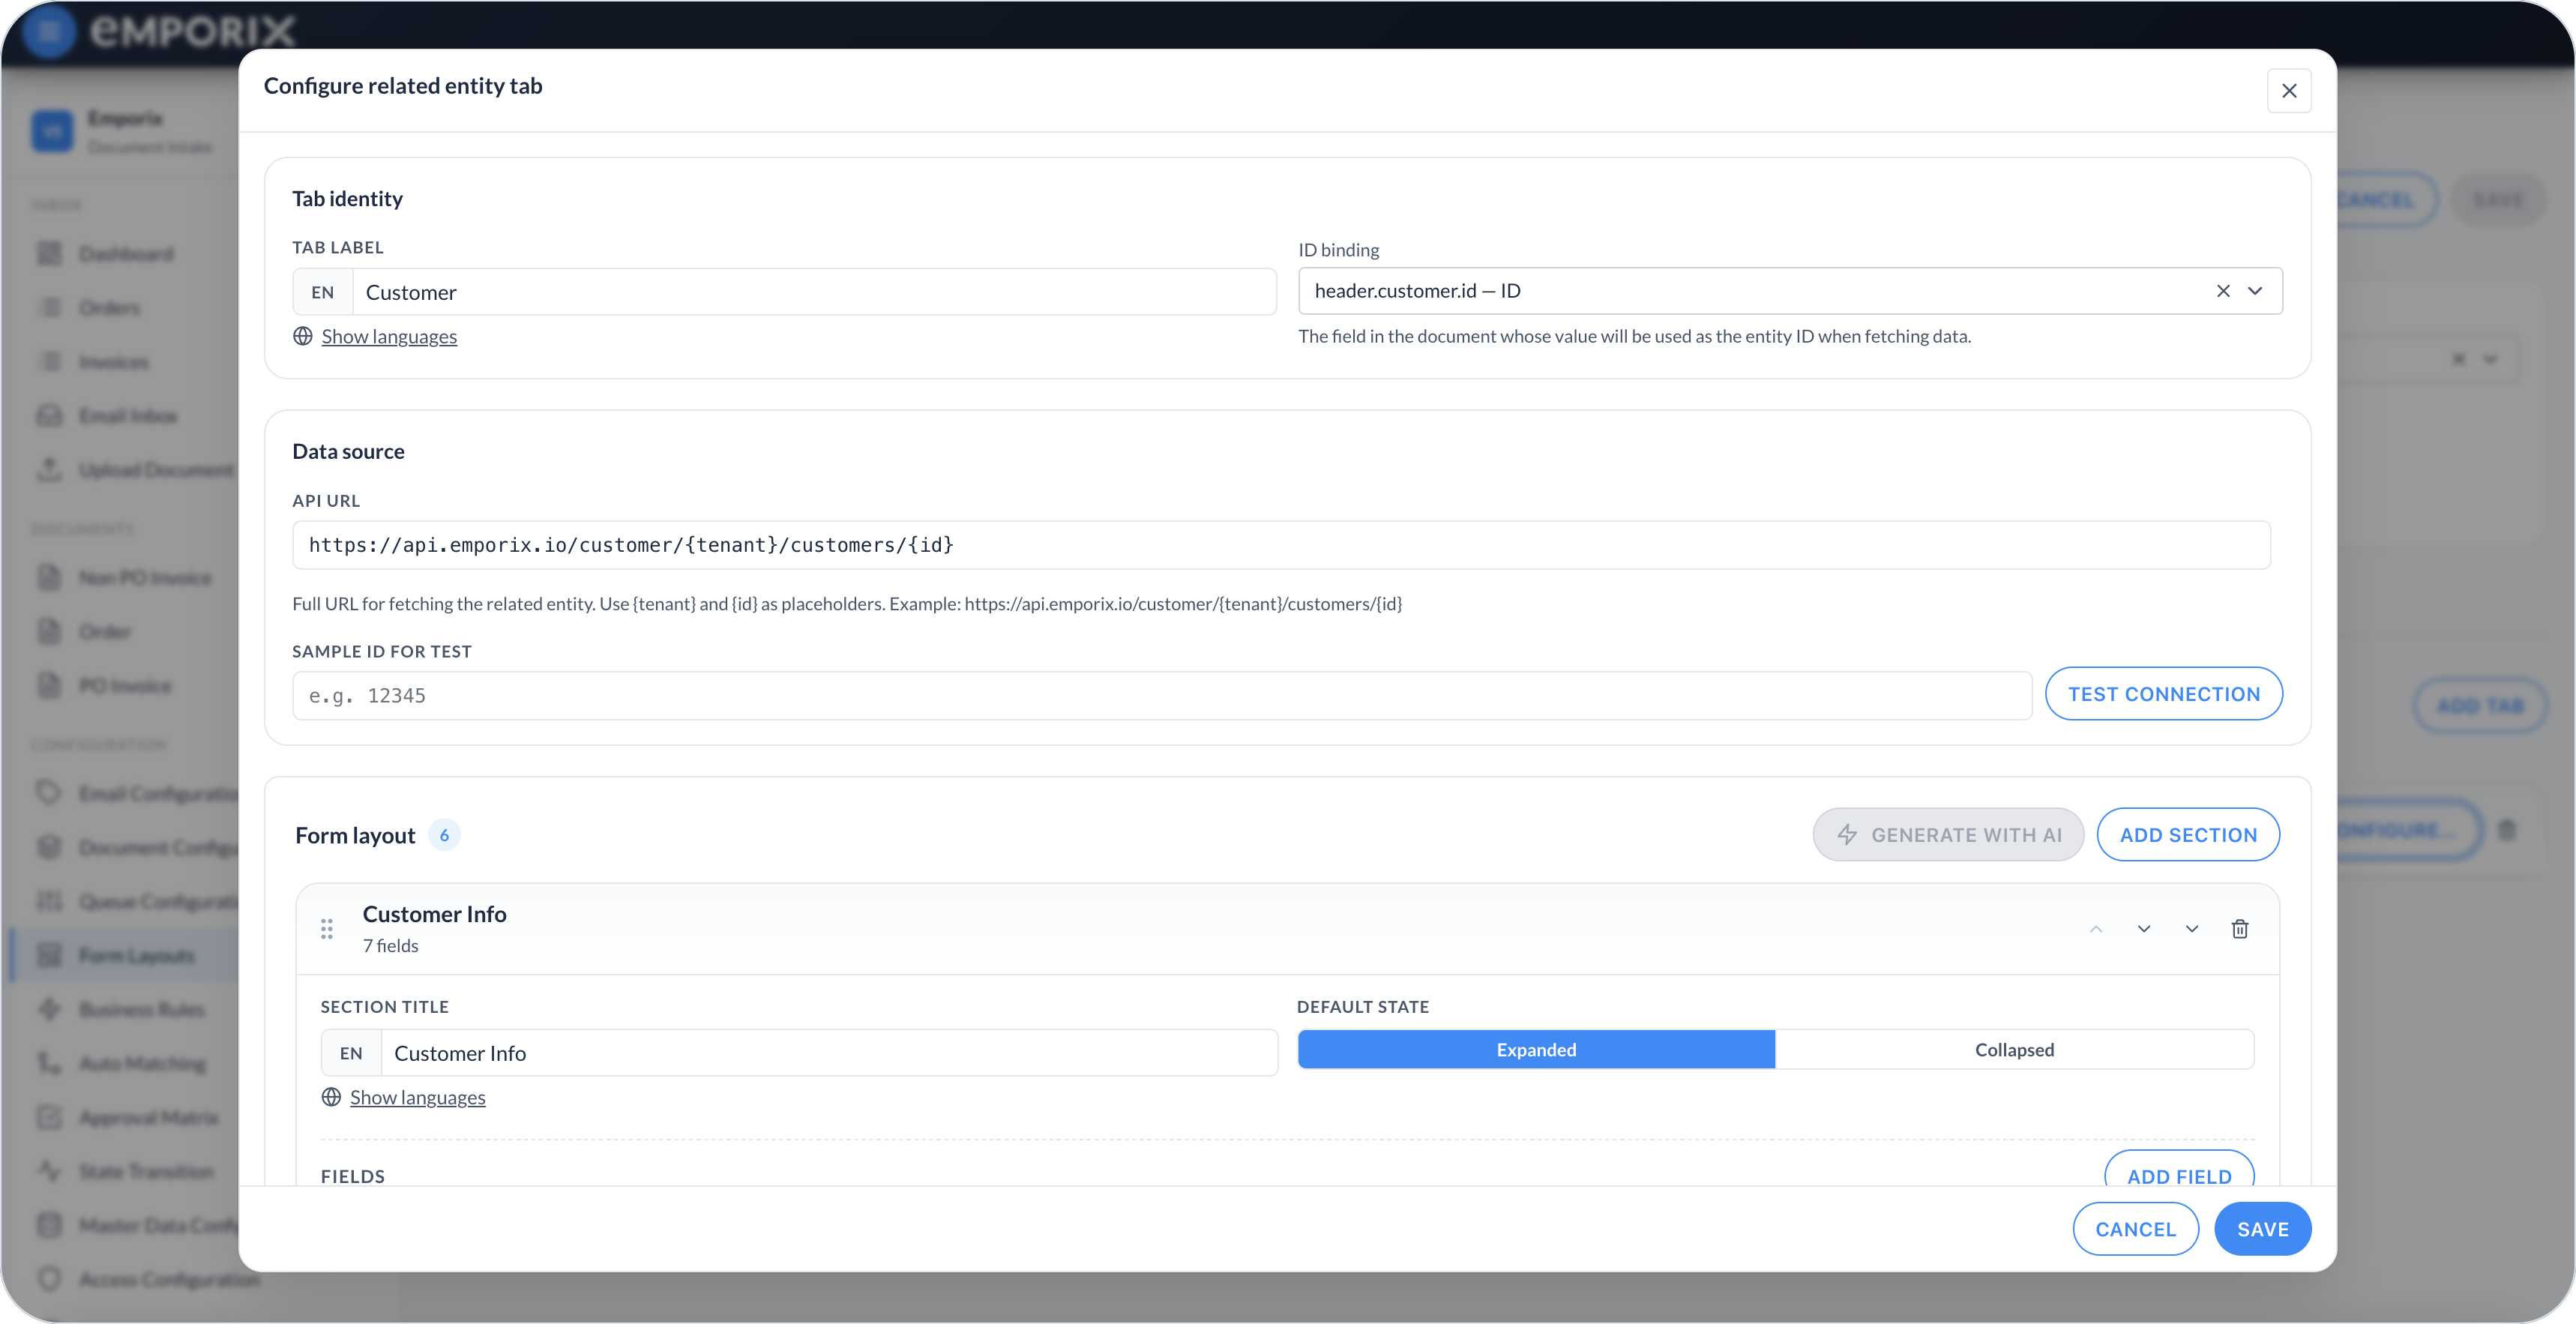Click the Approval Matrix icon in background sidebar
2576x1324 pixels.
coord(49,1117)
